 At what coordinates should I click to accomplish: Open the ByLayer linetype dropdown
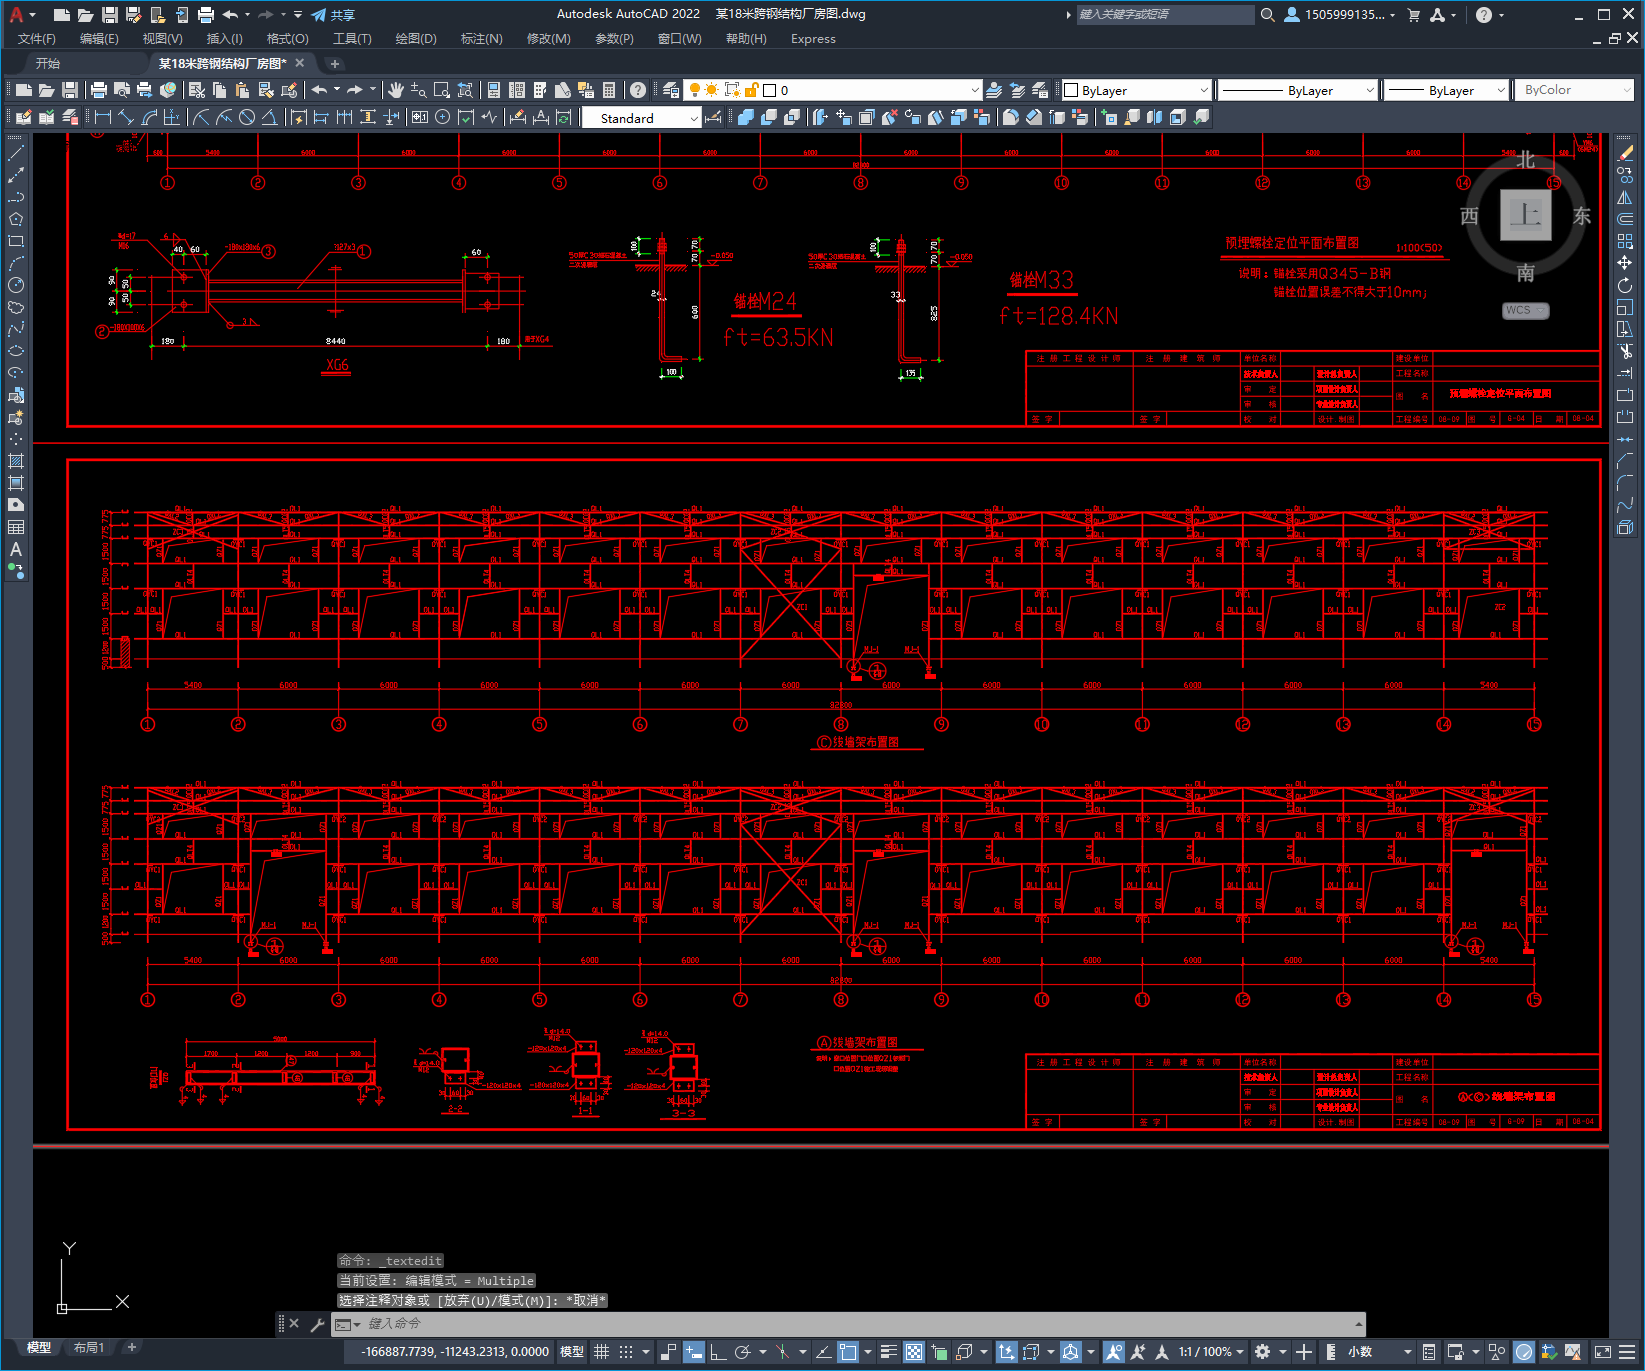tap(1298, 90)
